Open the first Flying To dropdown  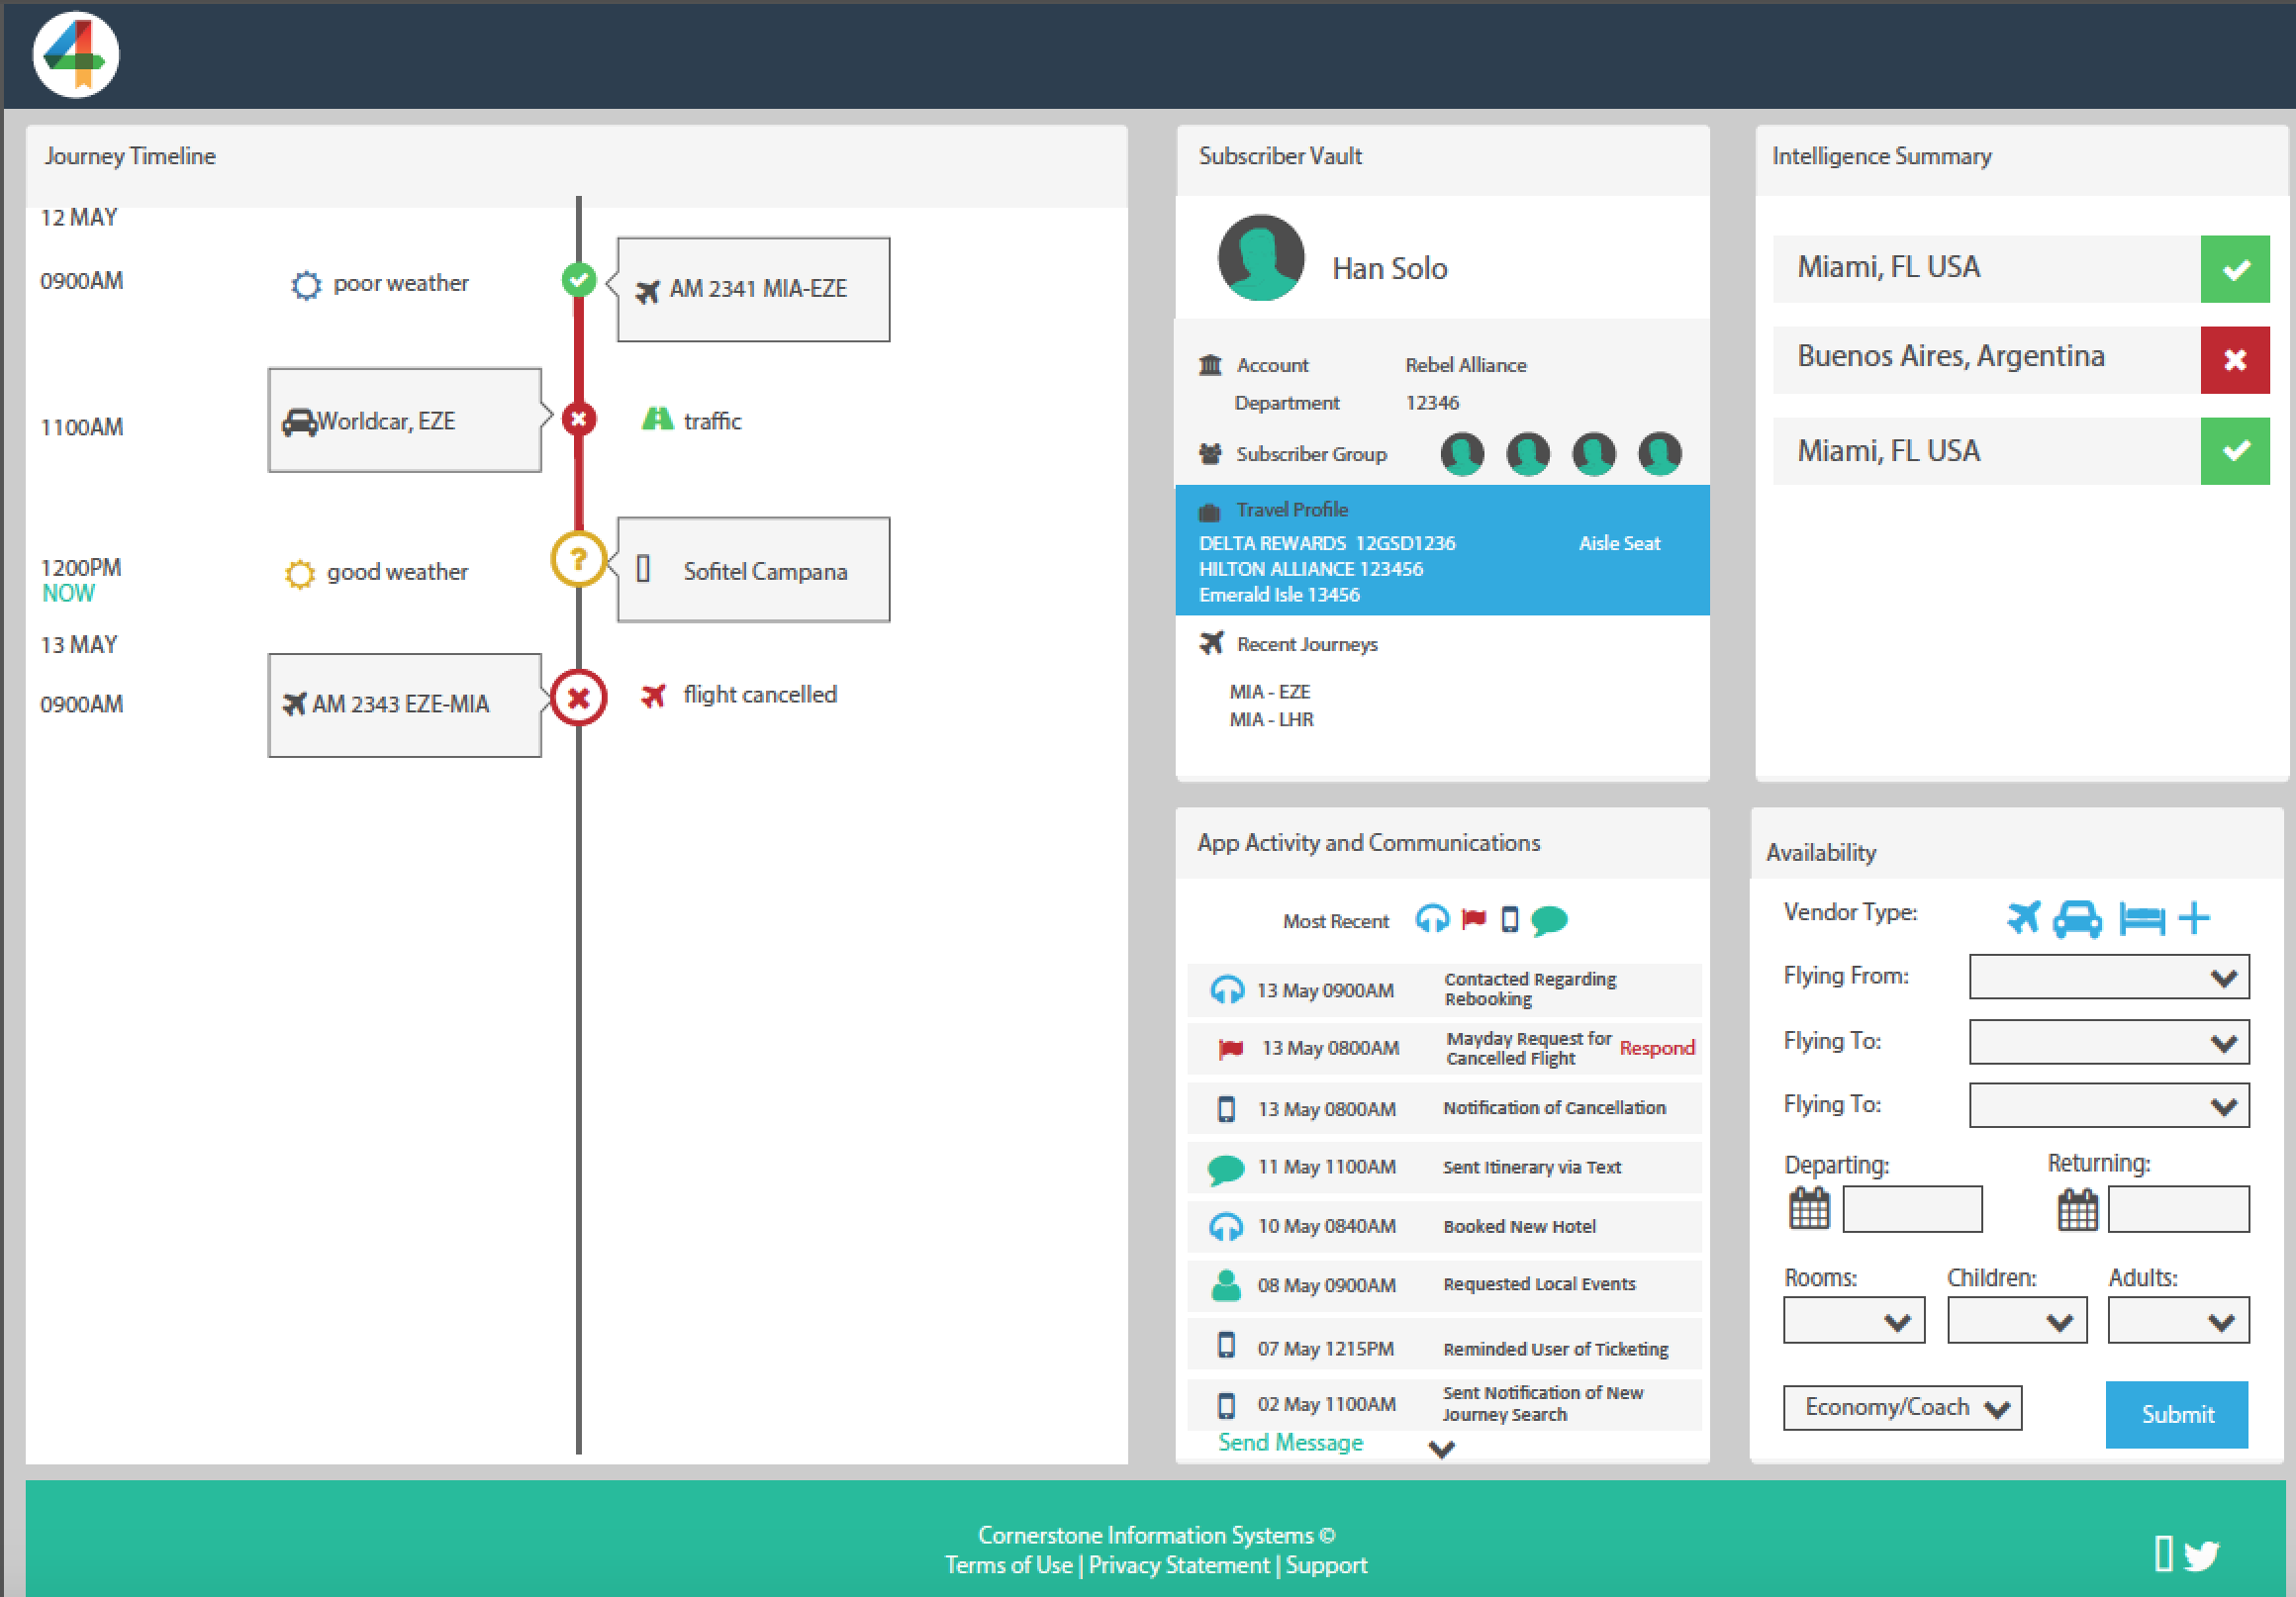pos(2109,1043)
